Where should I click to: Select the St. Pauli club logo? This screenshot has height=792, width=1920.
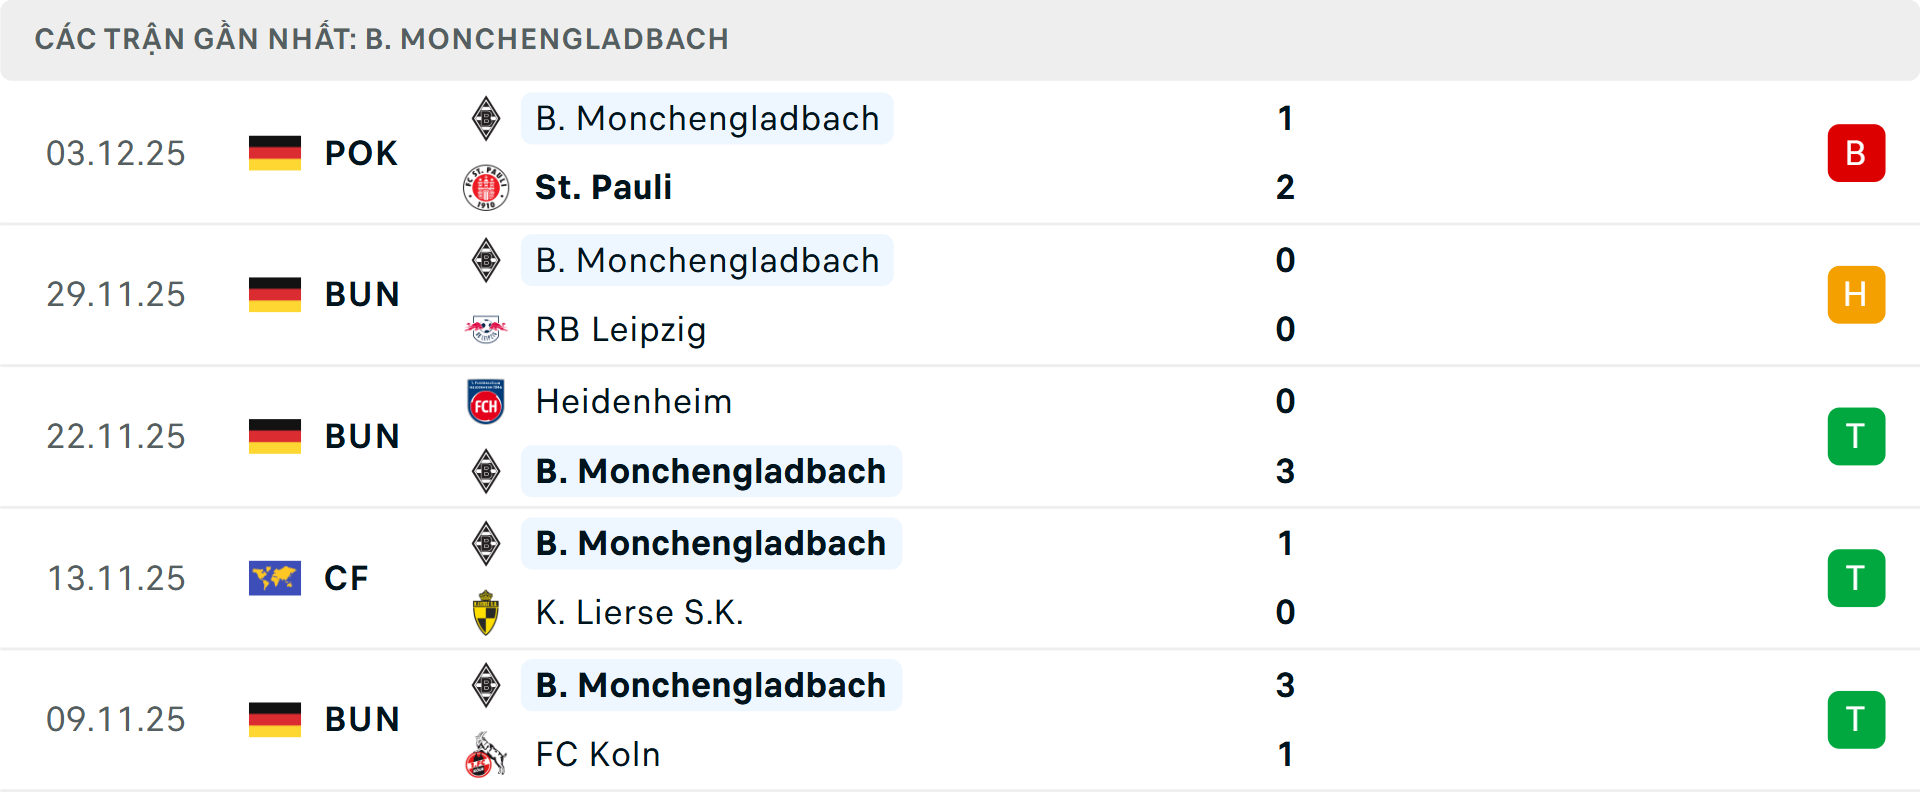[487, 186]
